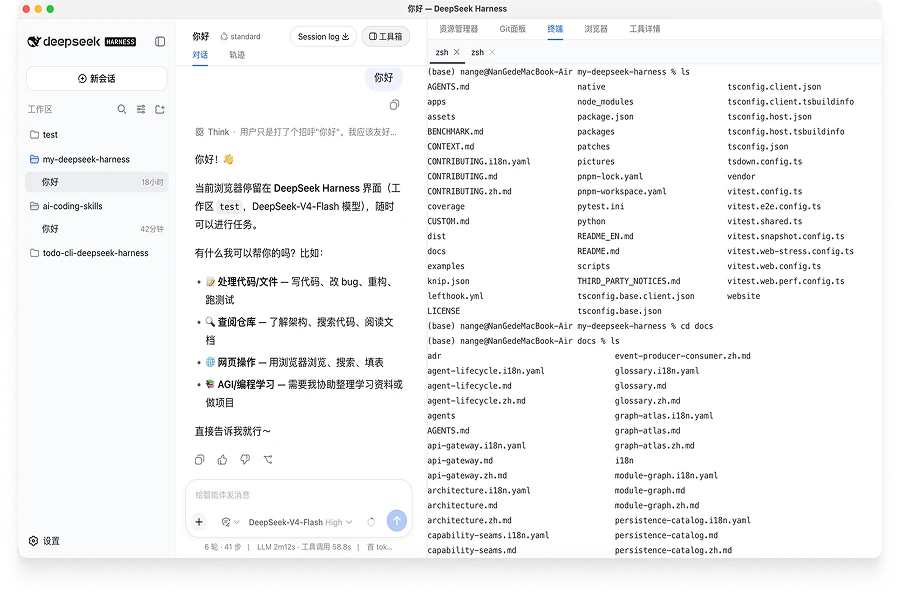The height and width of the screenshot is (599, 900).
Task: Start a new conversation with 新会话
Action: pos(96,79)
